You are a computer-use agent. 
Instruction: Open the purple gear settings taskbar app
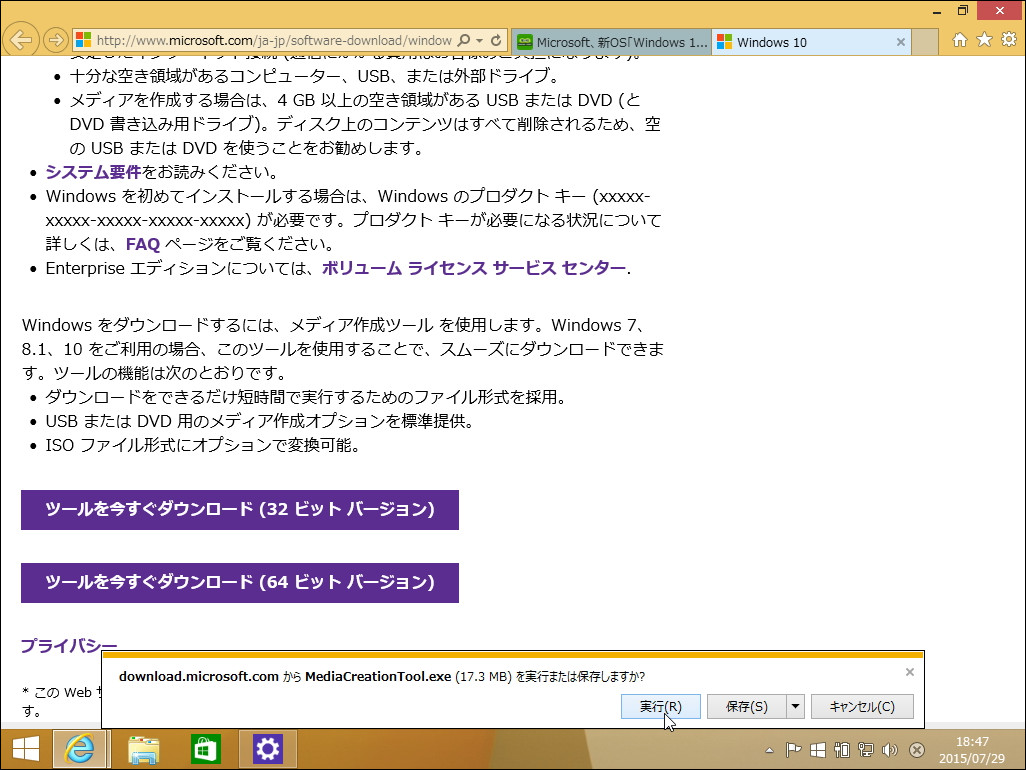(268, 749)
